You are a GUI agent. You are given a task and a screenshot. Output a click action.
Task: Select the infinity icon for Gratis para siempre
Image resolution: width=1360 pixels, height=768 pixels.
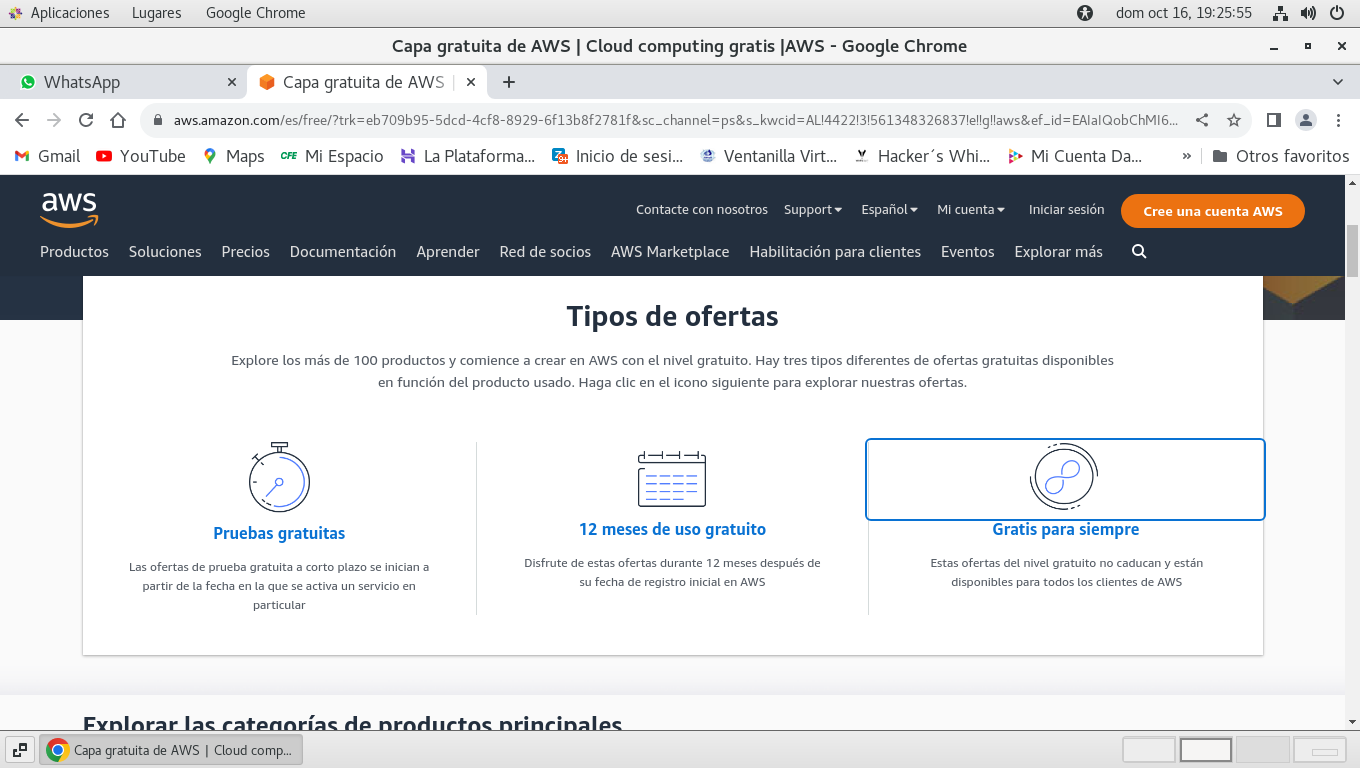pos(1064,477)
